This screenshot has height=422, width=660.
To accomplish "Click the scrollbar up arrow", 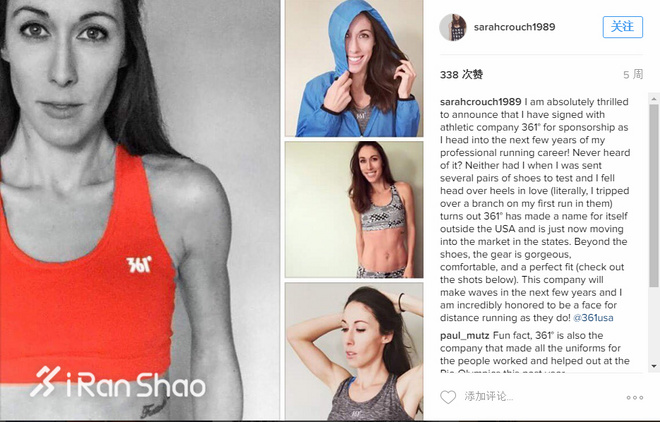I will click(x=654, y=99).
